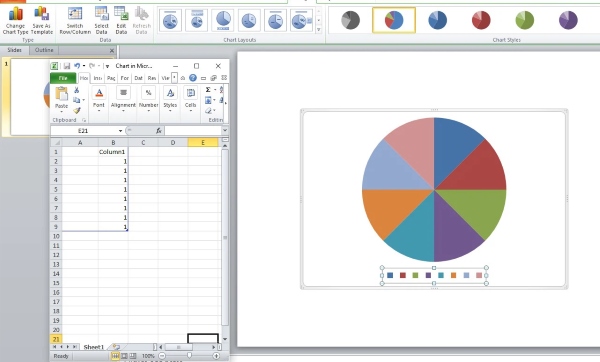Switch to the Outline tab

click(x=44, y=50)
